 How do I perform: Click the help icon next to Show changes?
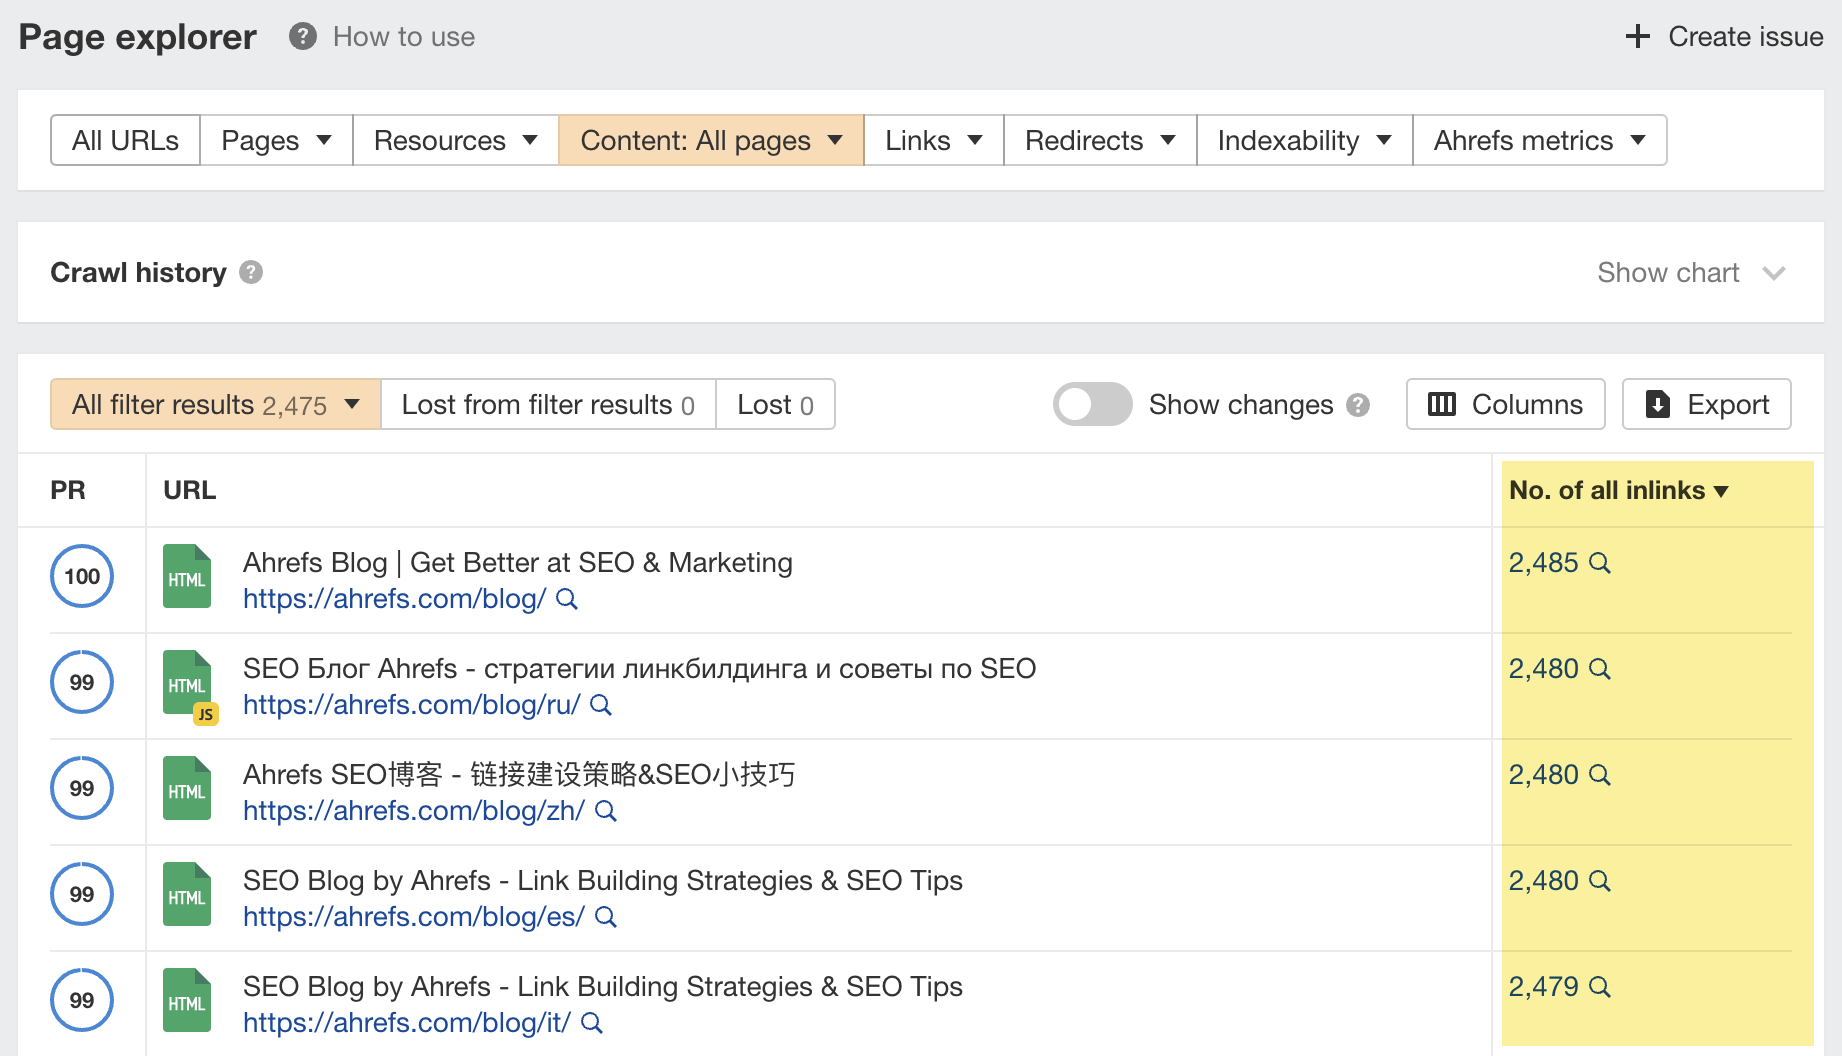(x=1358, y=405)
